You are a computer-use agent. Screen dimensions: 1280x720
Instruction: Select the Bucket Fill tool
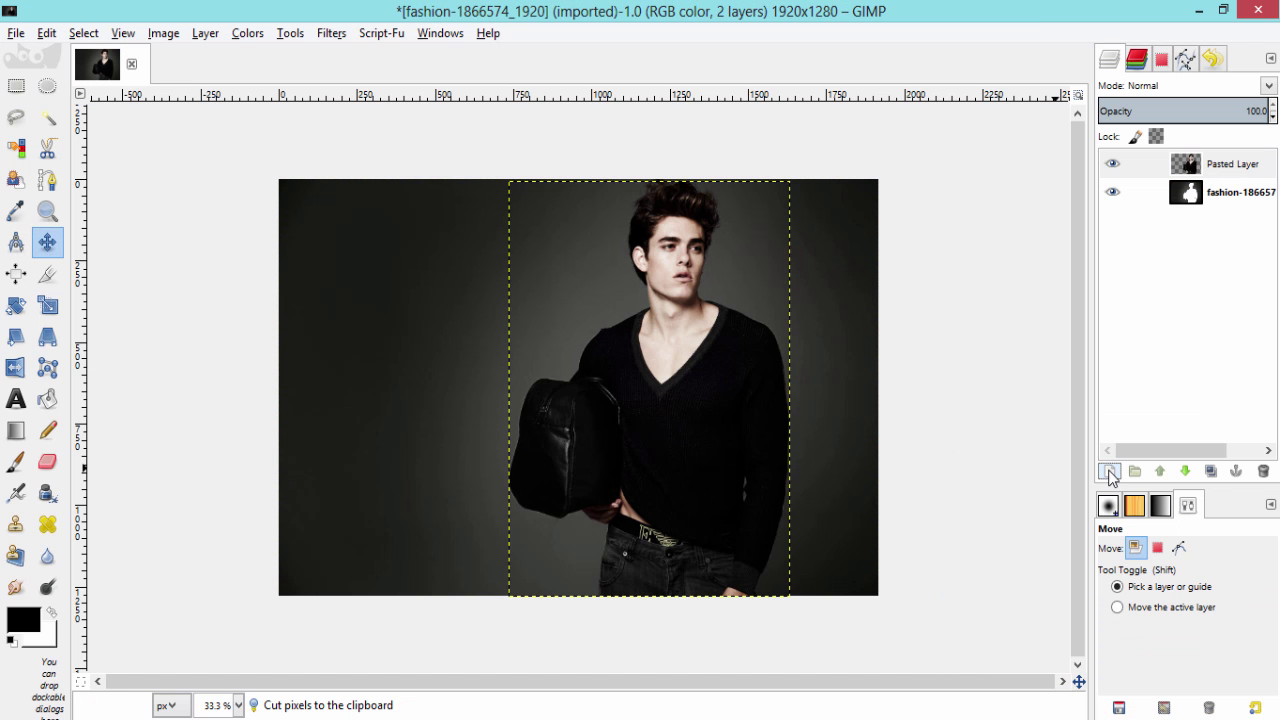pos(47,399)
